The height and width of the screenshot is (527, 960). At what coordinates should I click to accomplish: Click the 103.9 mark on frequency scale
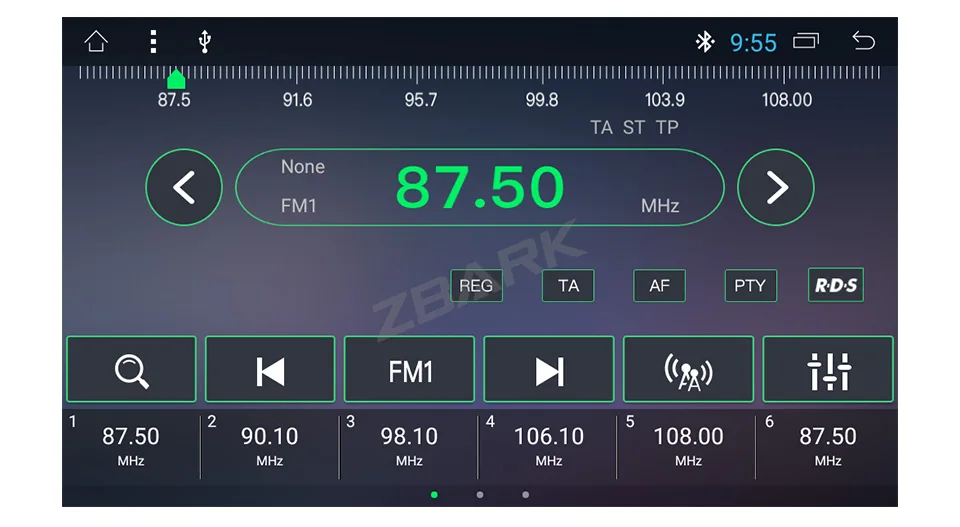(664, 100)
